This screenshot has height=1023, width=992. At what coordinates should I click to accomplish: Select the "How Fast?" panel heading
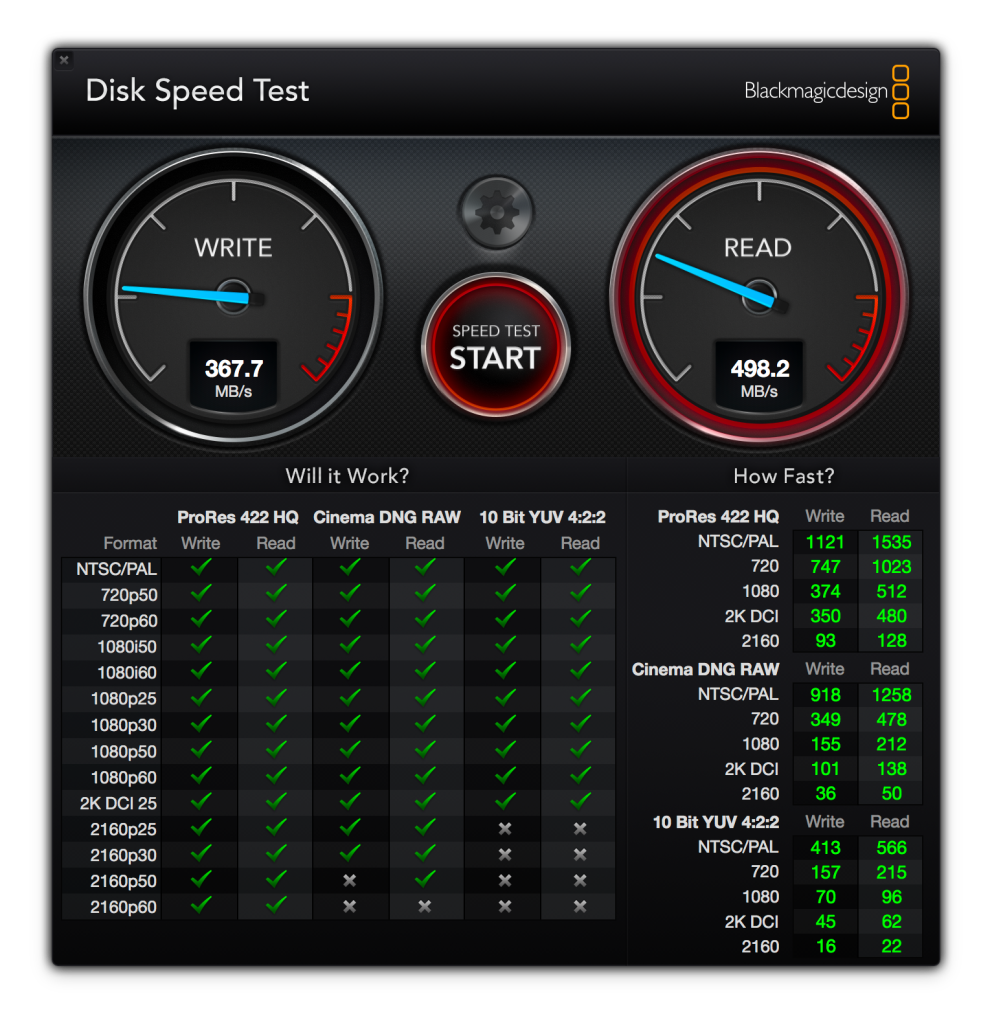pos(783,476)
